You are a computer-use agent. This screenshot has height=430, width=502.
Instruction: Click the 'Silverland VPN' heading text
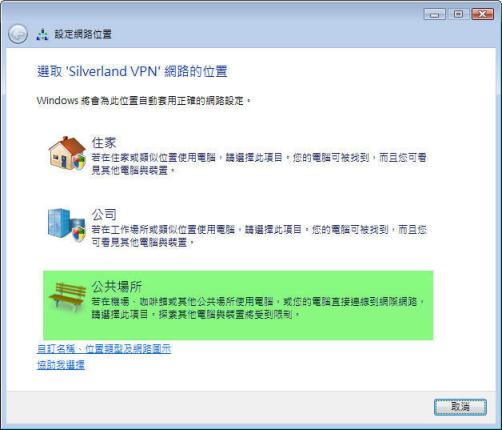tap(113, 71)
